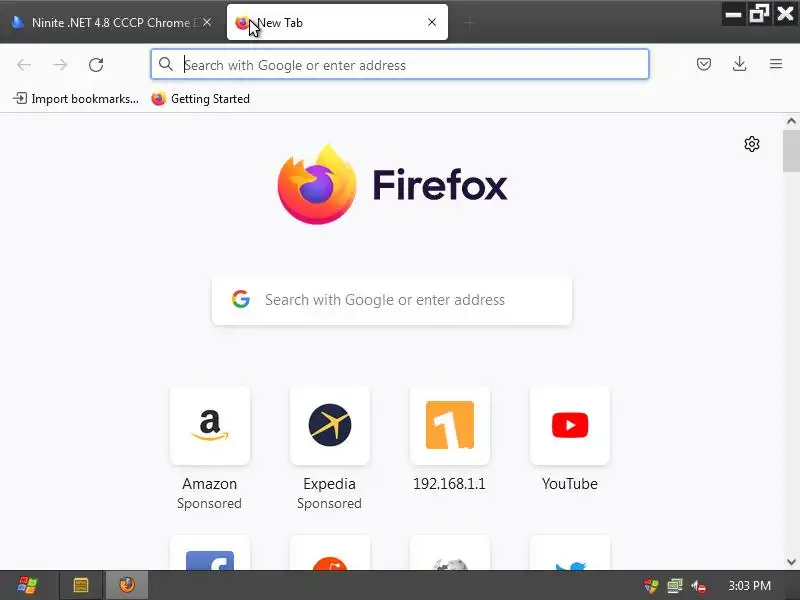Focus the address bar field
Screen dimensions: 800x600
click(399, 64)
